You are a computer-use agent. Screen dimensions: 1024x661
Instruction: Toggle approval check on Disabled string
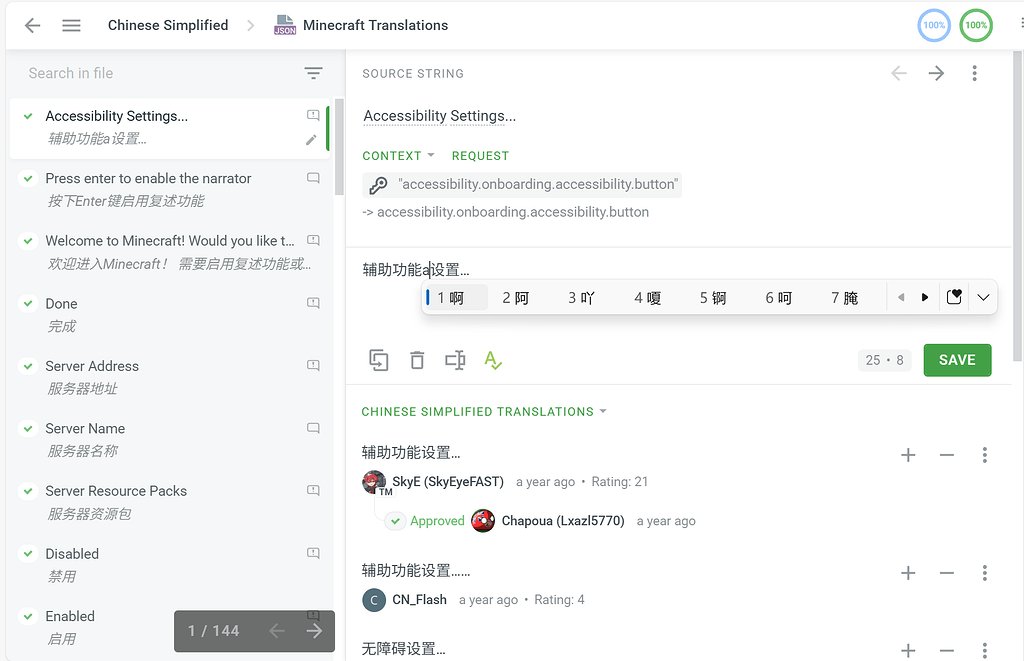(x=28, y=554)
